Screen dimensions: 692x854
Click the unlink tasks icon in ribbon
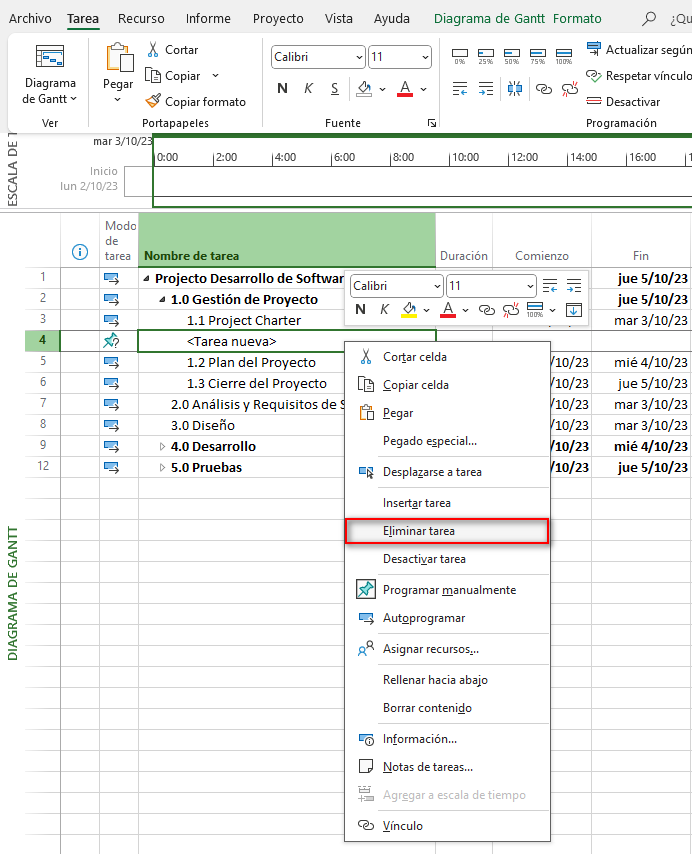click(570, 88)
